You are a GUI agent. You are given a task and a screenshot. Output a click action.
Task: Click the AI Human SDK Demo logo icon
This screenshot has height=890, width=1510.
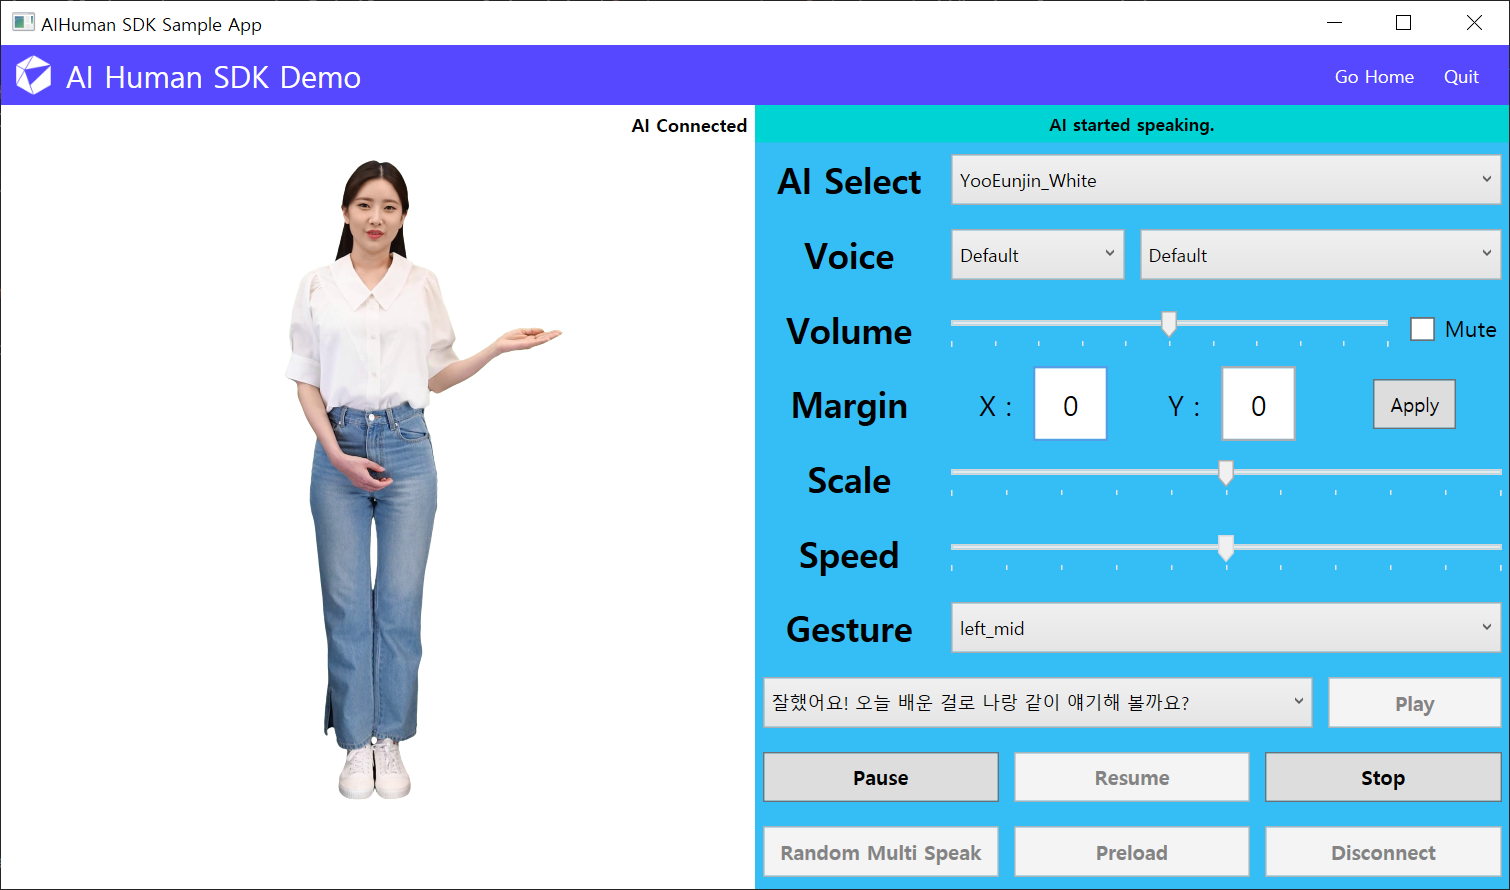33,76
